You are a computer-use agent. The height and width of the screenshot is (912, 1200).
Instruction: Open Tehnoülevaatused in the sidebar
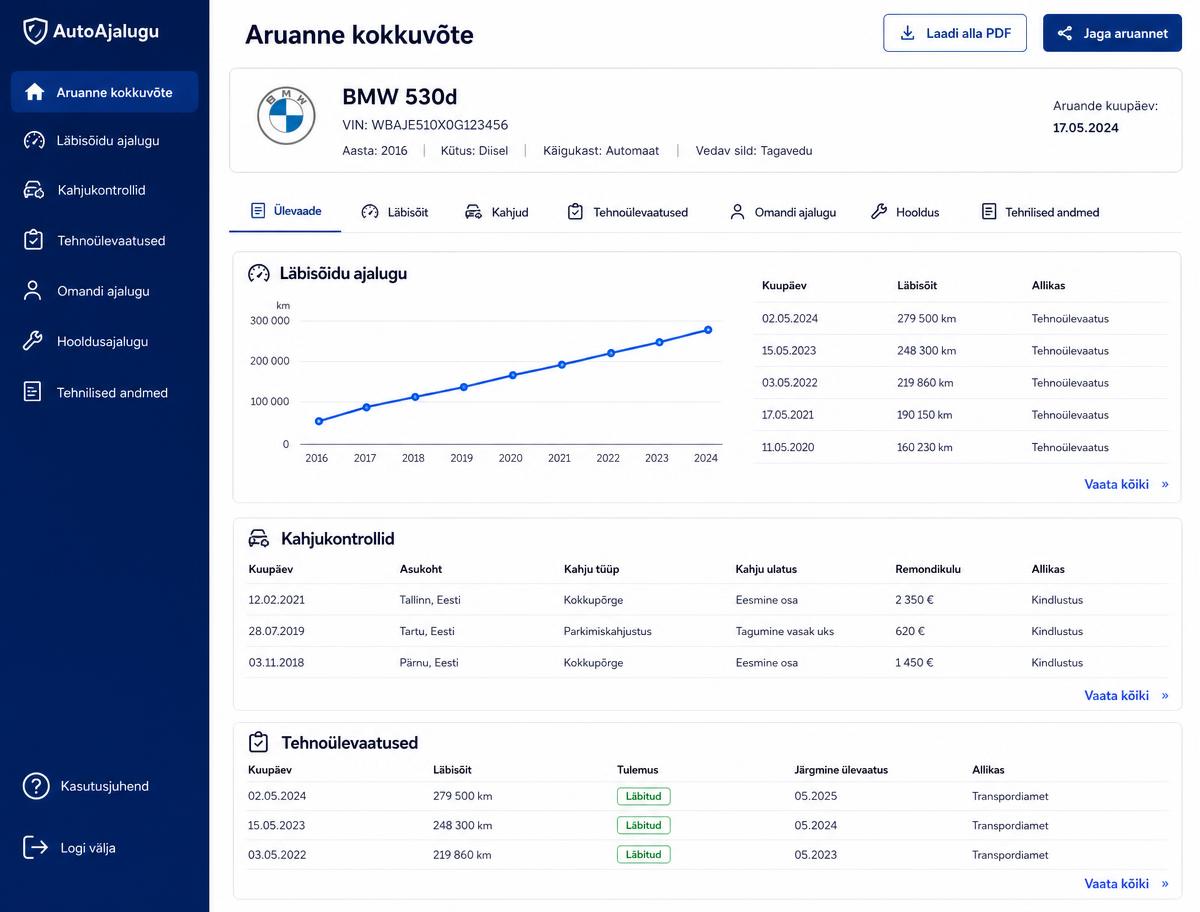point(105,240)
